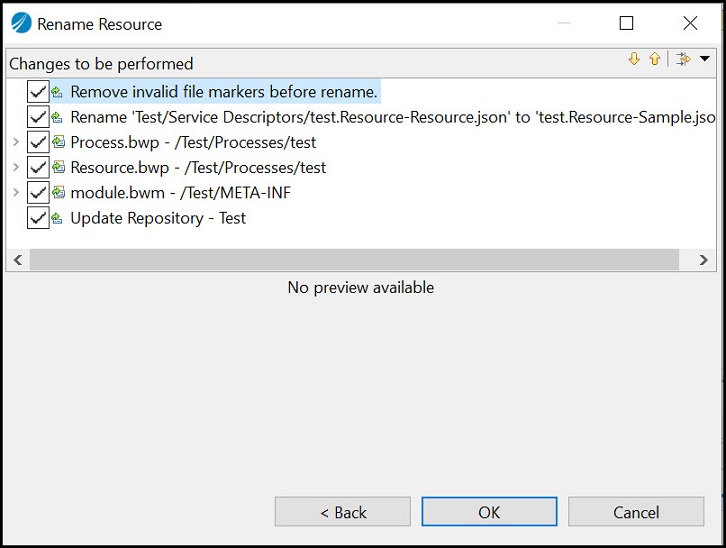726x548 pixels.
Task: Open the view menu dropdown triangle
Action: coord(705,59)
